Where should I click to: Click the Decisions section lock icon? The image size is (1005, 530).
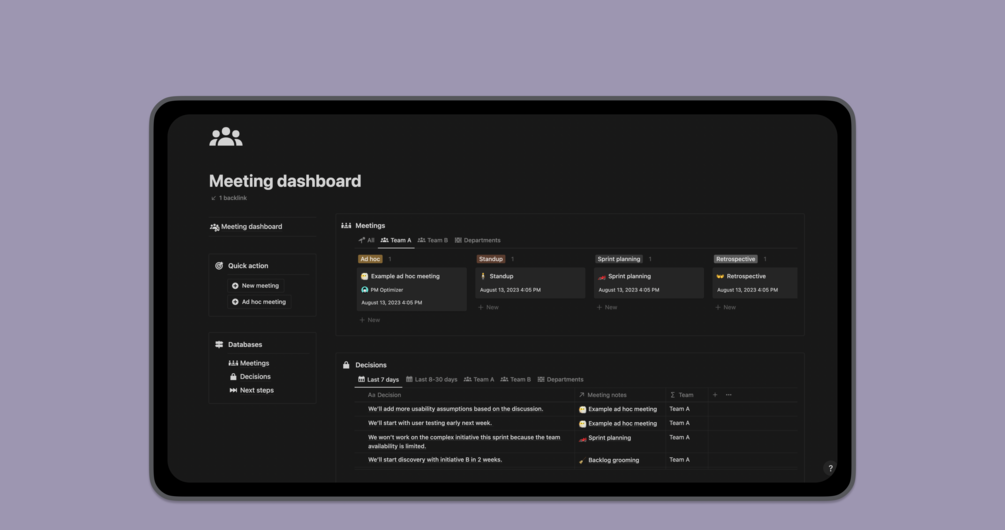346,365
